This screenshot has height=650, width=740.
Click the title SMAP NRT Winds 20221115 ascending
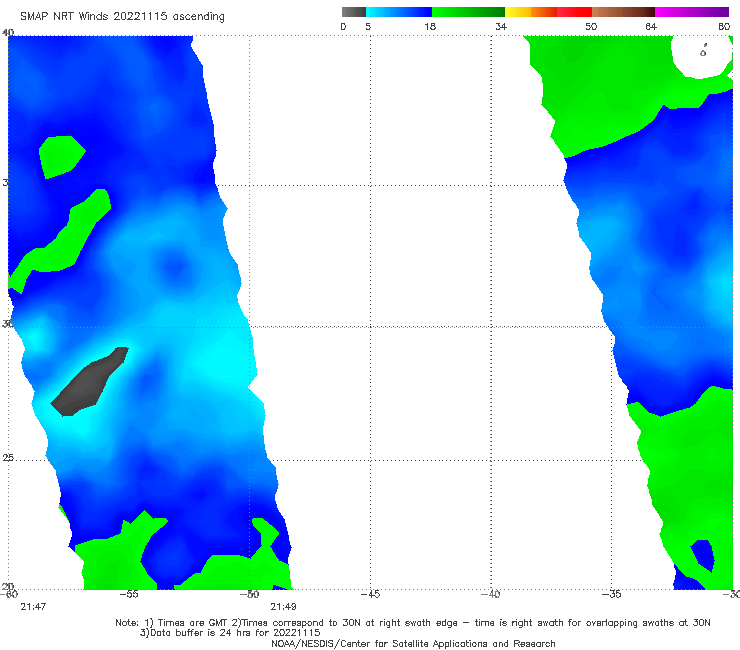click(x=122, y=16)
